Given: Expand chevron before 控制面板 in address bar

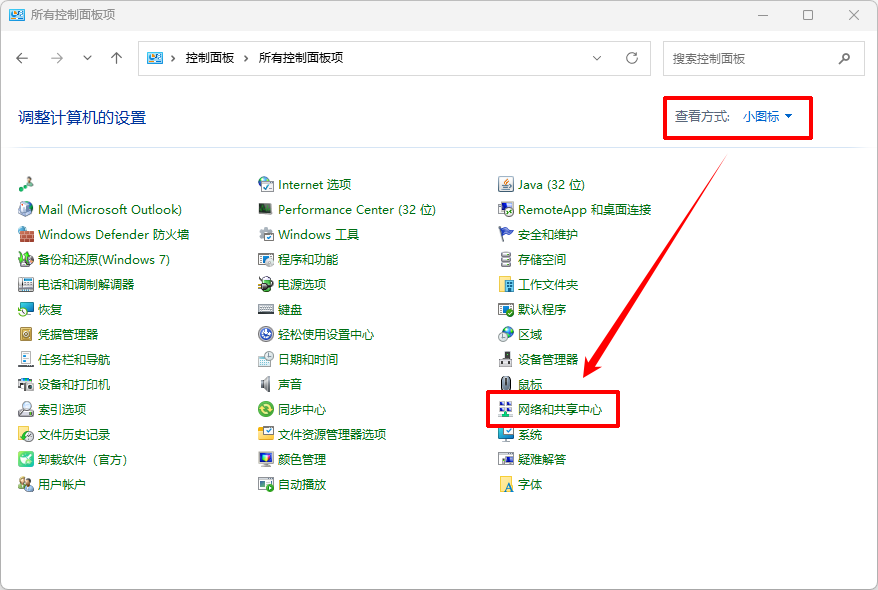Looking at the screenshot, I should coord(173,58).
